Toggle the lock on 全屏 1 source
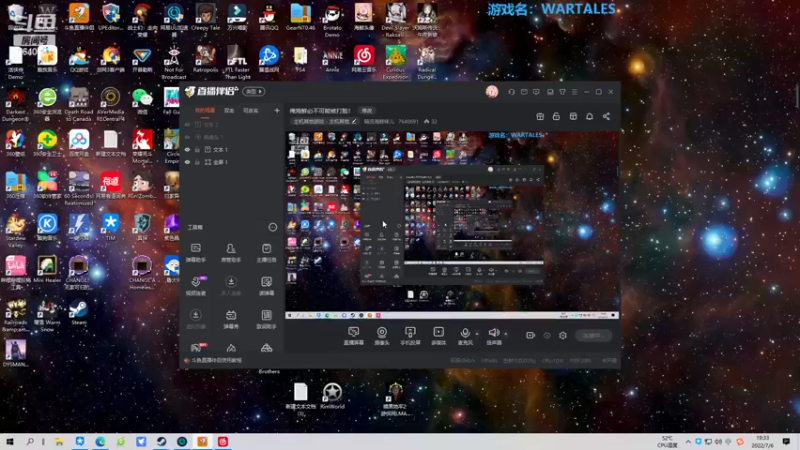The width and height of the screenshot is (800, 450). [x=197, y=162]
